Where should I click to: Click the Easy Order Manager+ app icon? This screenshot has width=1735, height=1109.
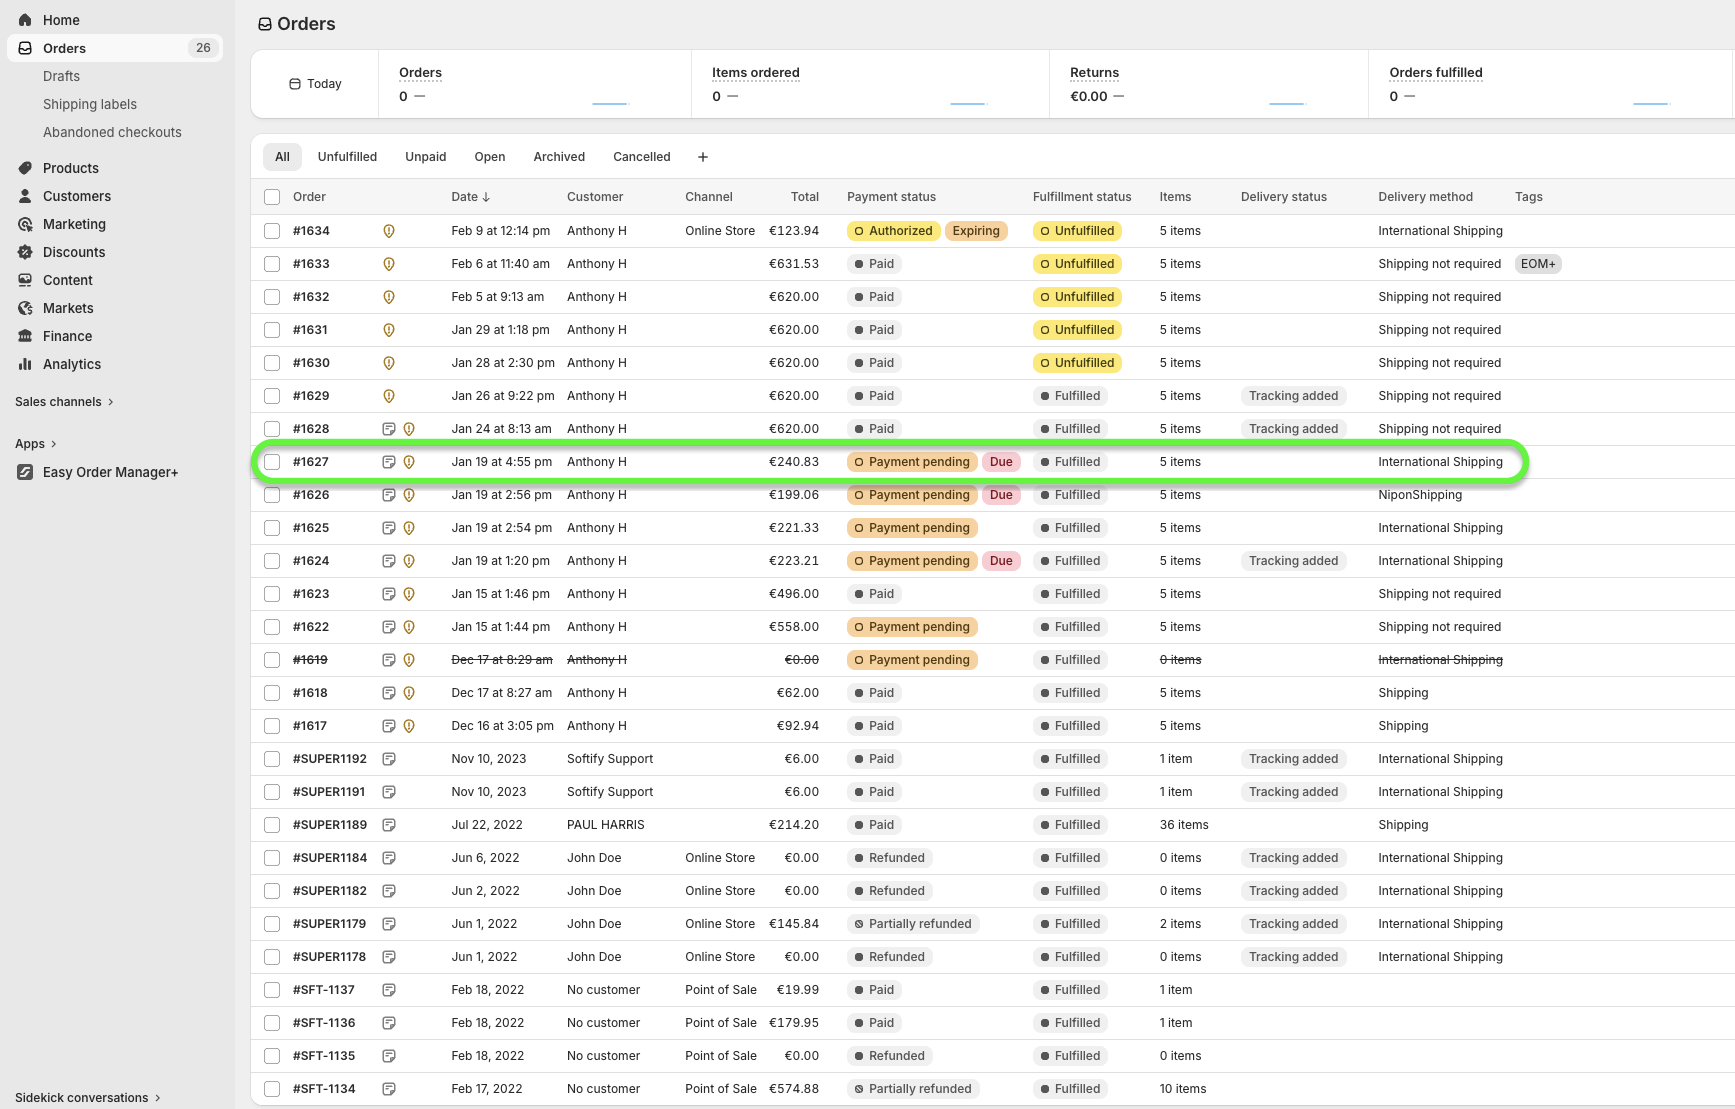[25, 472]
